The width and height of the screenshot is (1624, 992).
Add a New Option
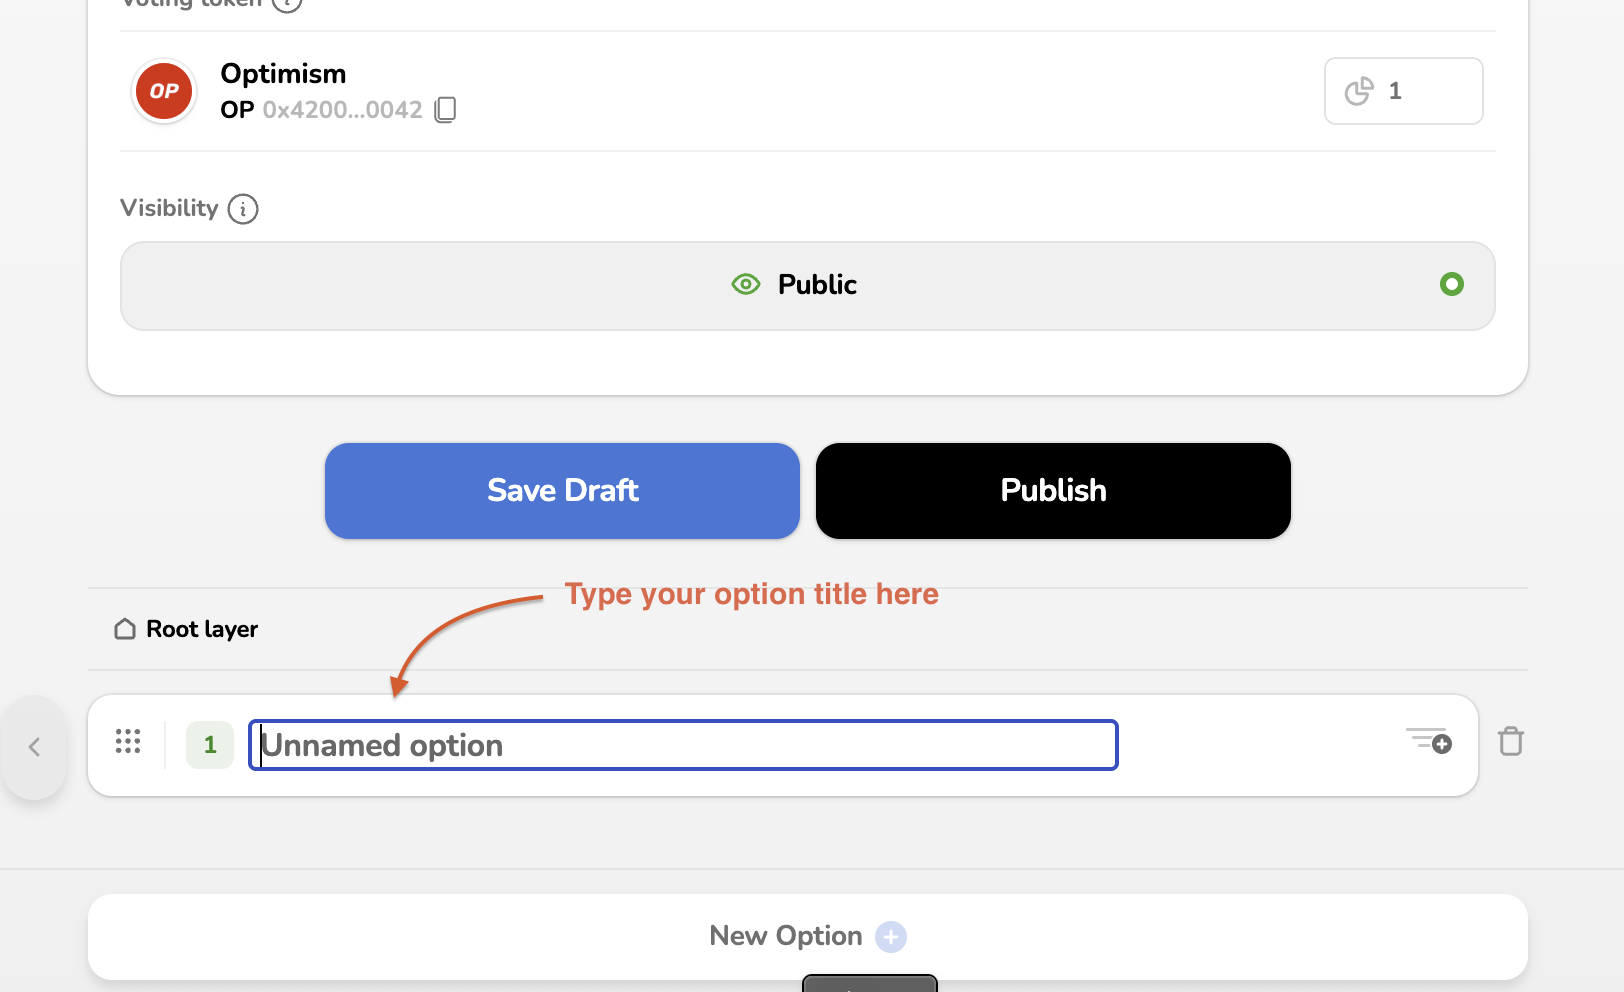[x=807, y=936]
